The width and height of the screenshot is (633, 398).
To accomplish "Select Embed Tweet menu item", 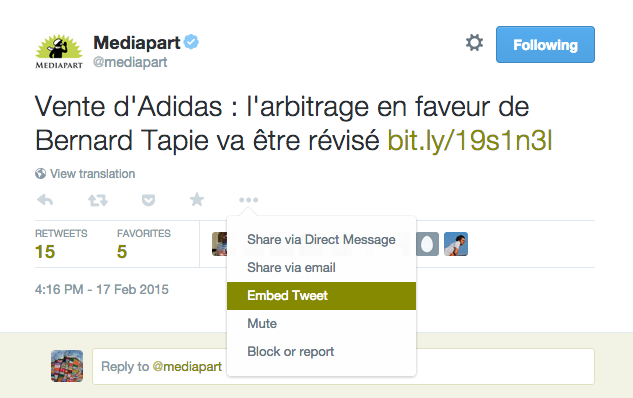I will tap(321, 296).
